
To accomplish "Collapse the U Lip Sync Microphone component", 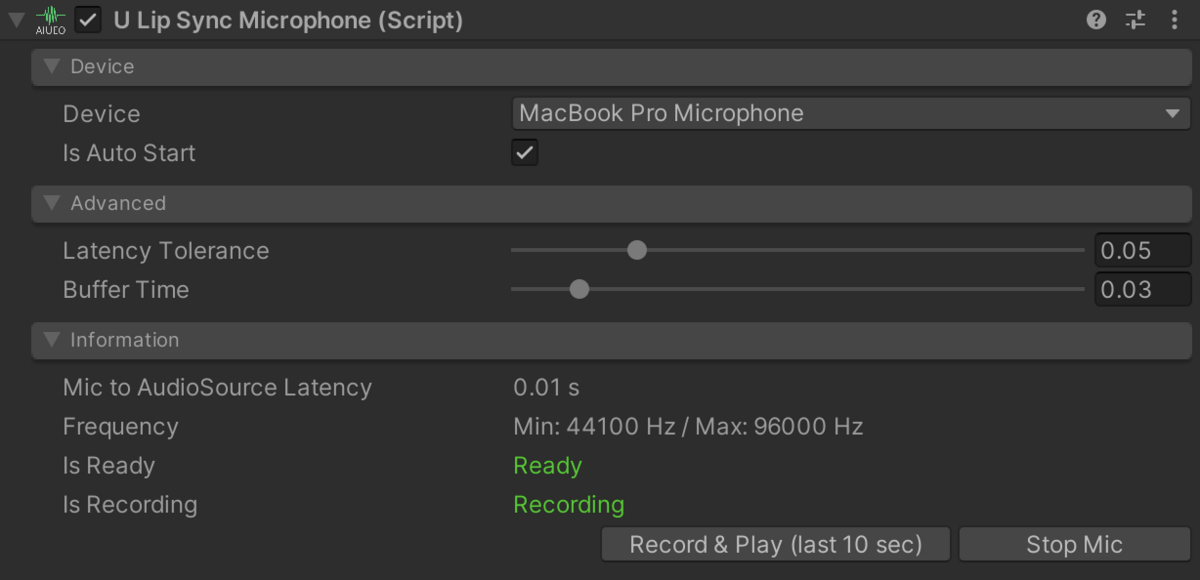I will click(x=16, y=20).
